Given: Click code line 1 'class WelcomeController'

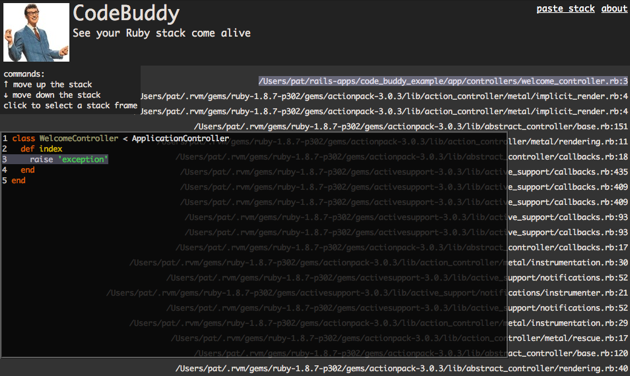Looking at the screenshot, I should (65, 139).
